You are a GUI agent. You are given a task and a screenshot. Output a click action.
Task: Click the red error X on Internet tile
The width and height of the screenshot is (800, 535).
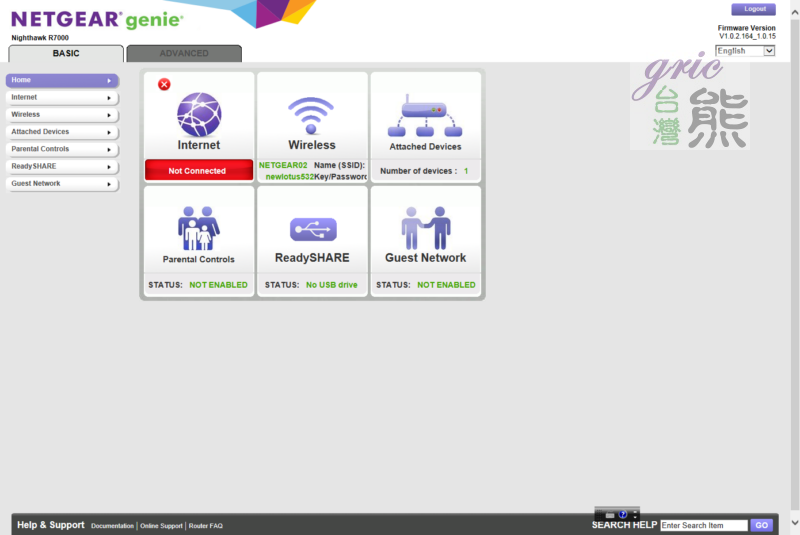click(164, 84)
